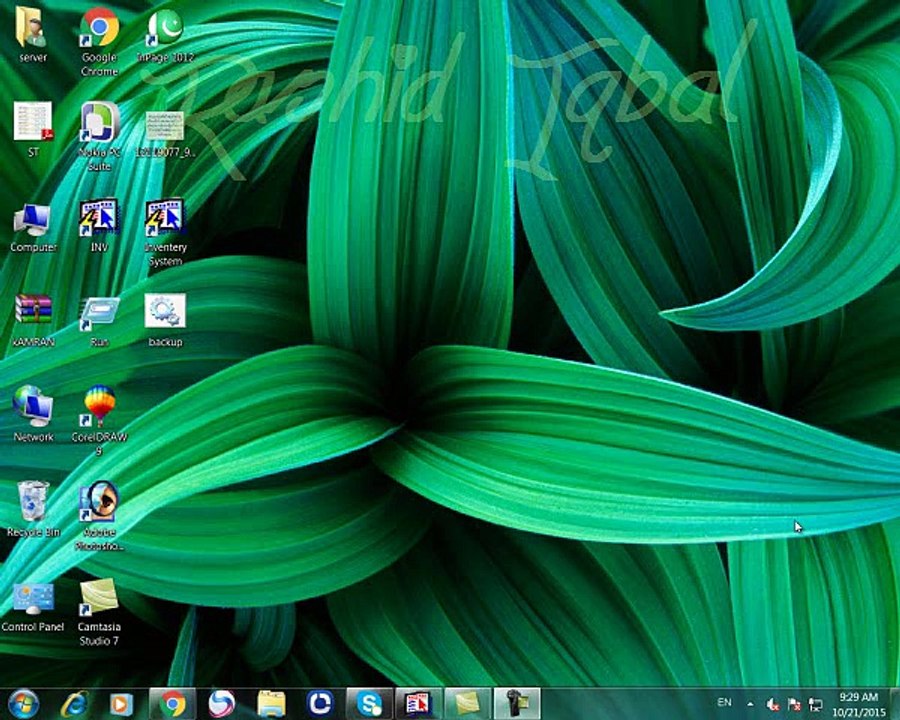Viewport: 900px width, 720px height.
Task: Select the INV desktop shortcut
Action: tap(99, 219)
